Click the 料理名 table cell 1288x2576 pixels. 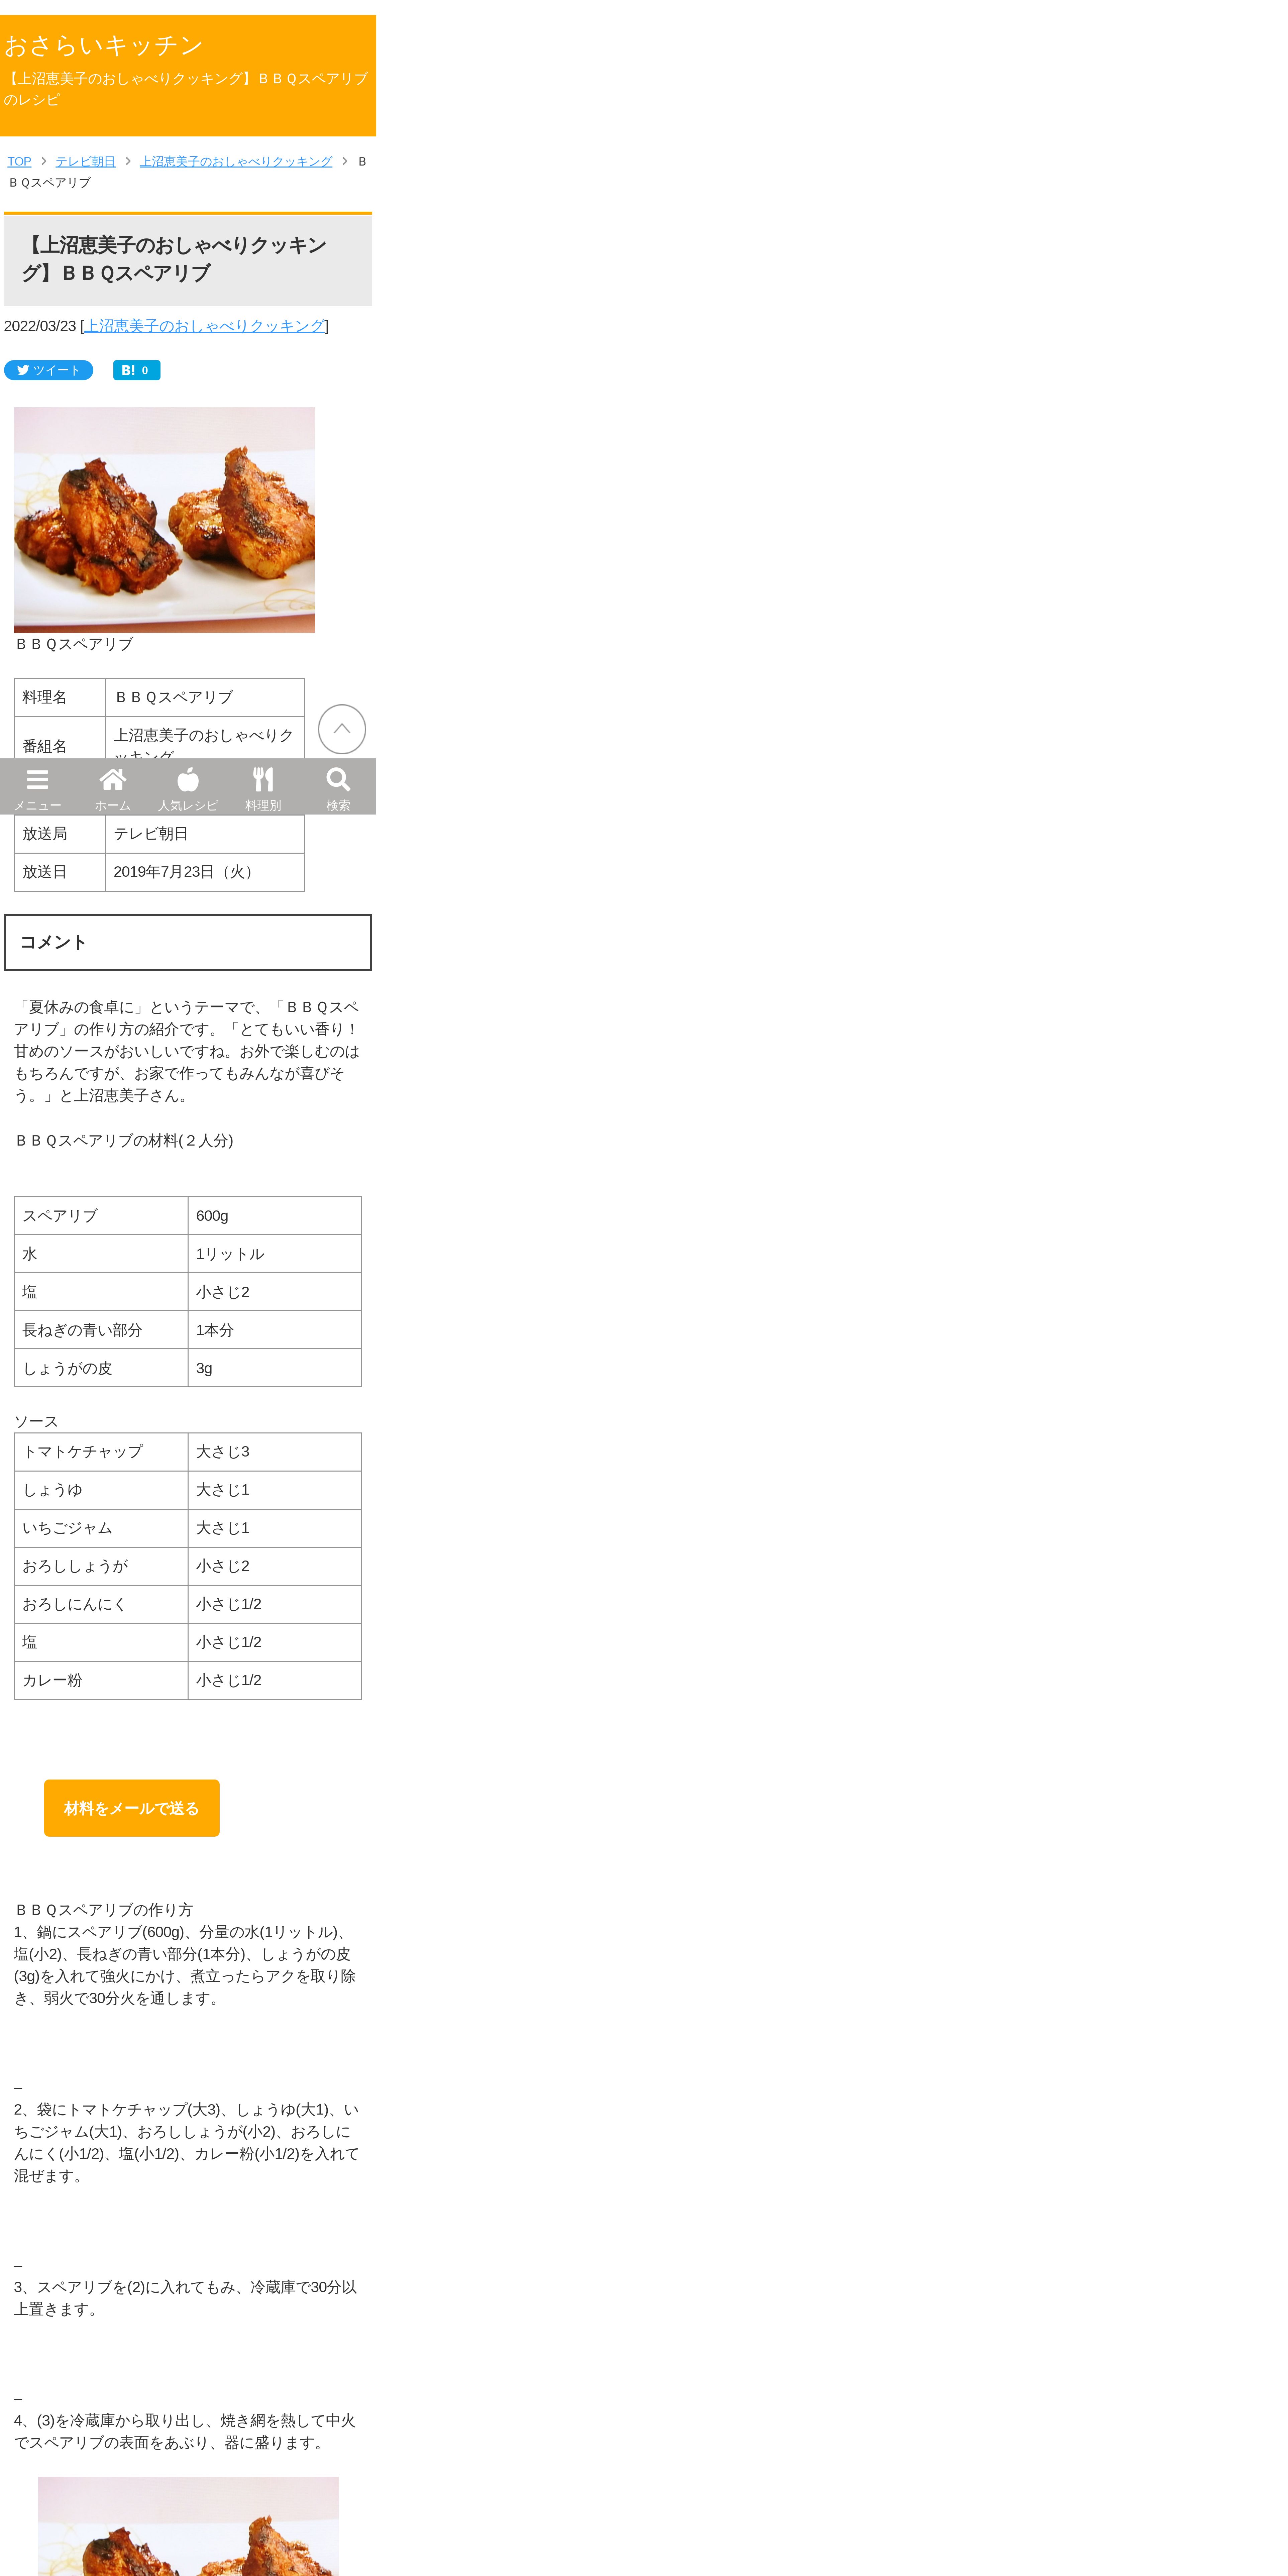[x=60, y=697]
